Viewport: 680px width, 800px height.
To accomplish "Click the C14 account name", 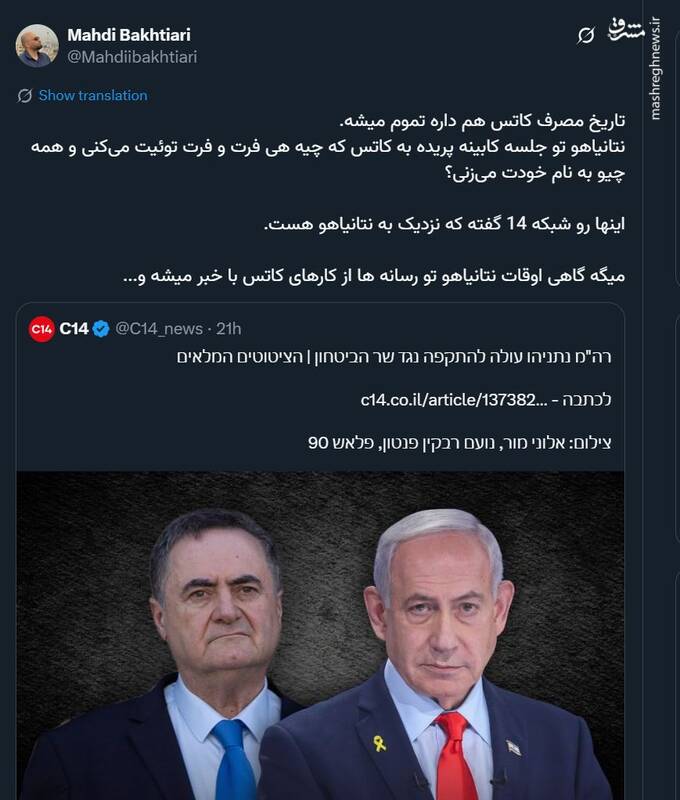I will click(74, 329).
